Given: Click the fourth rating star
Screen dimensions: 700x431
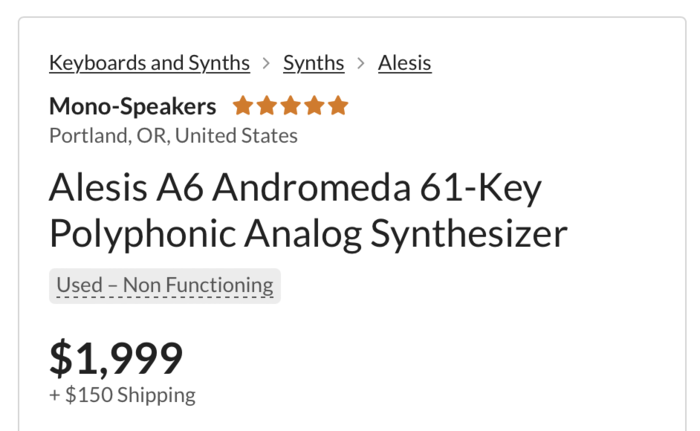Looking at the screenshot, I should (314, 106).
